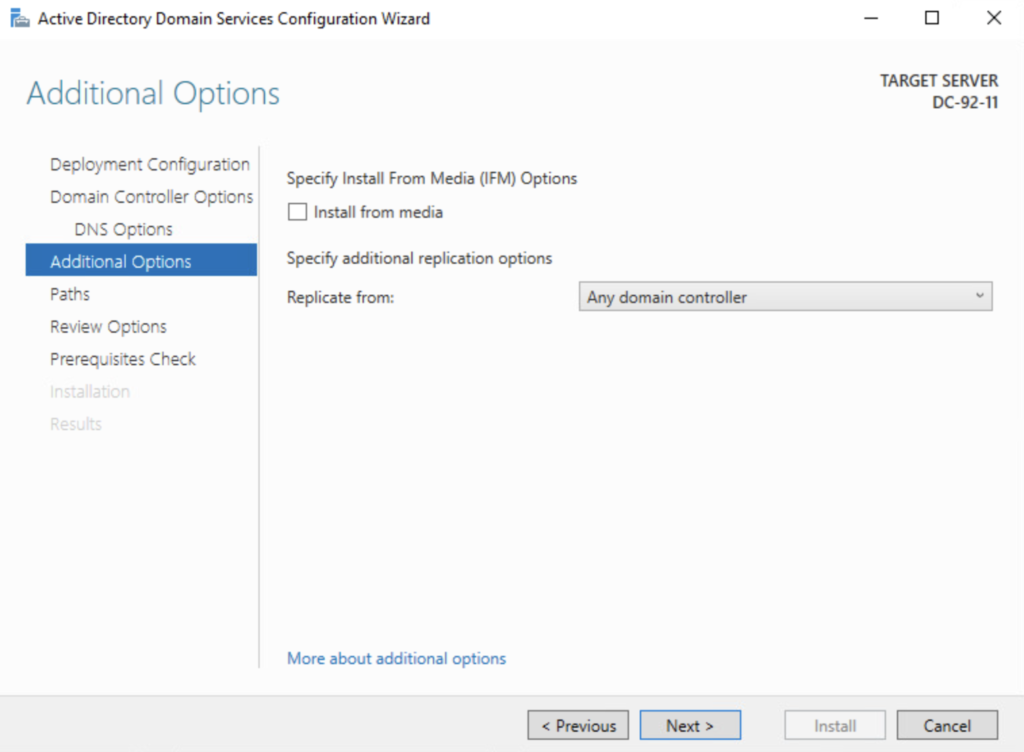Click the disabled Install button

pyautogui.click(x=835, y=726)
